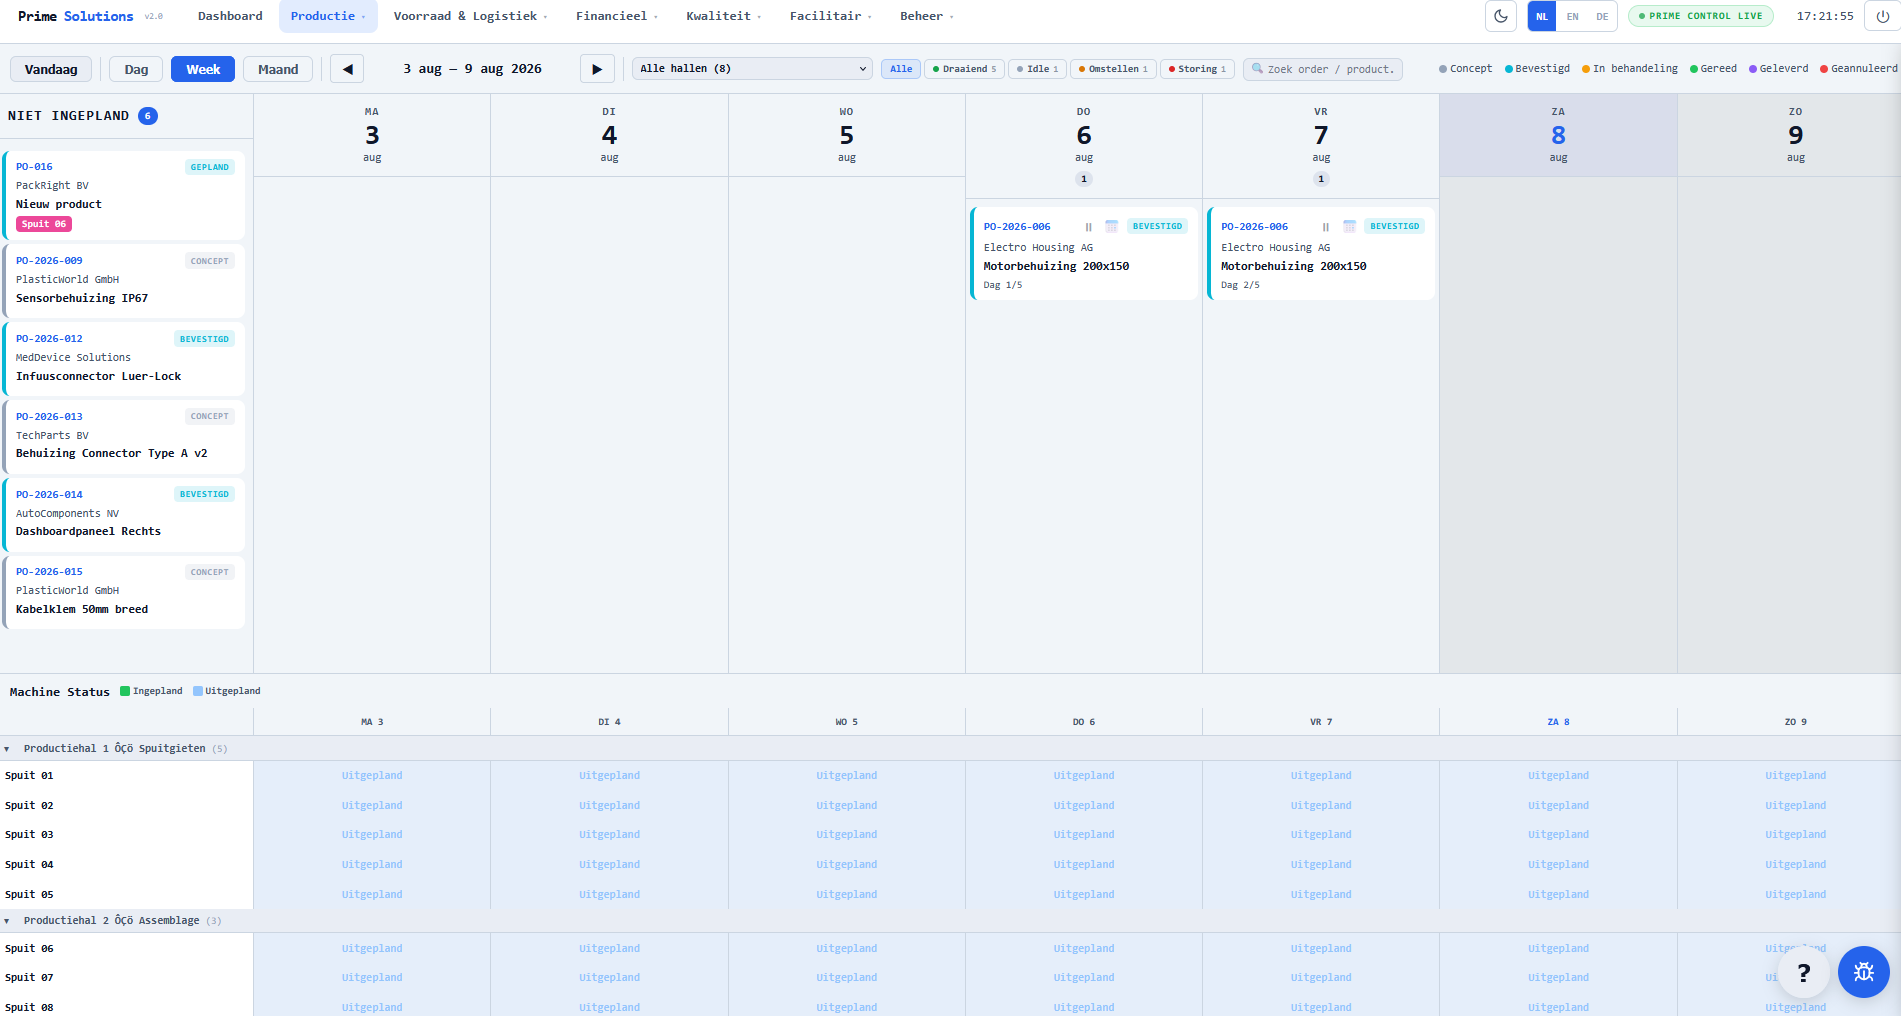Click the Spuit 07 machine row label
Viewport: 1901px width, 1016px height.
tap(29, 978)
